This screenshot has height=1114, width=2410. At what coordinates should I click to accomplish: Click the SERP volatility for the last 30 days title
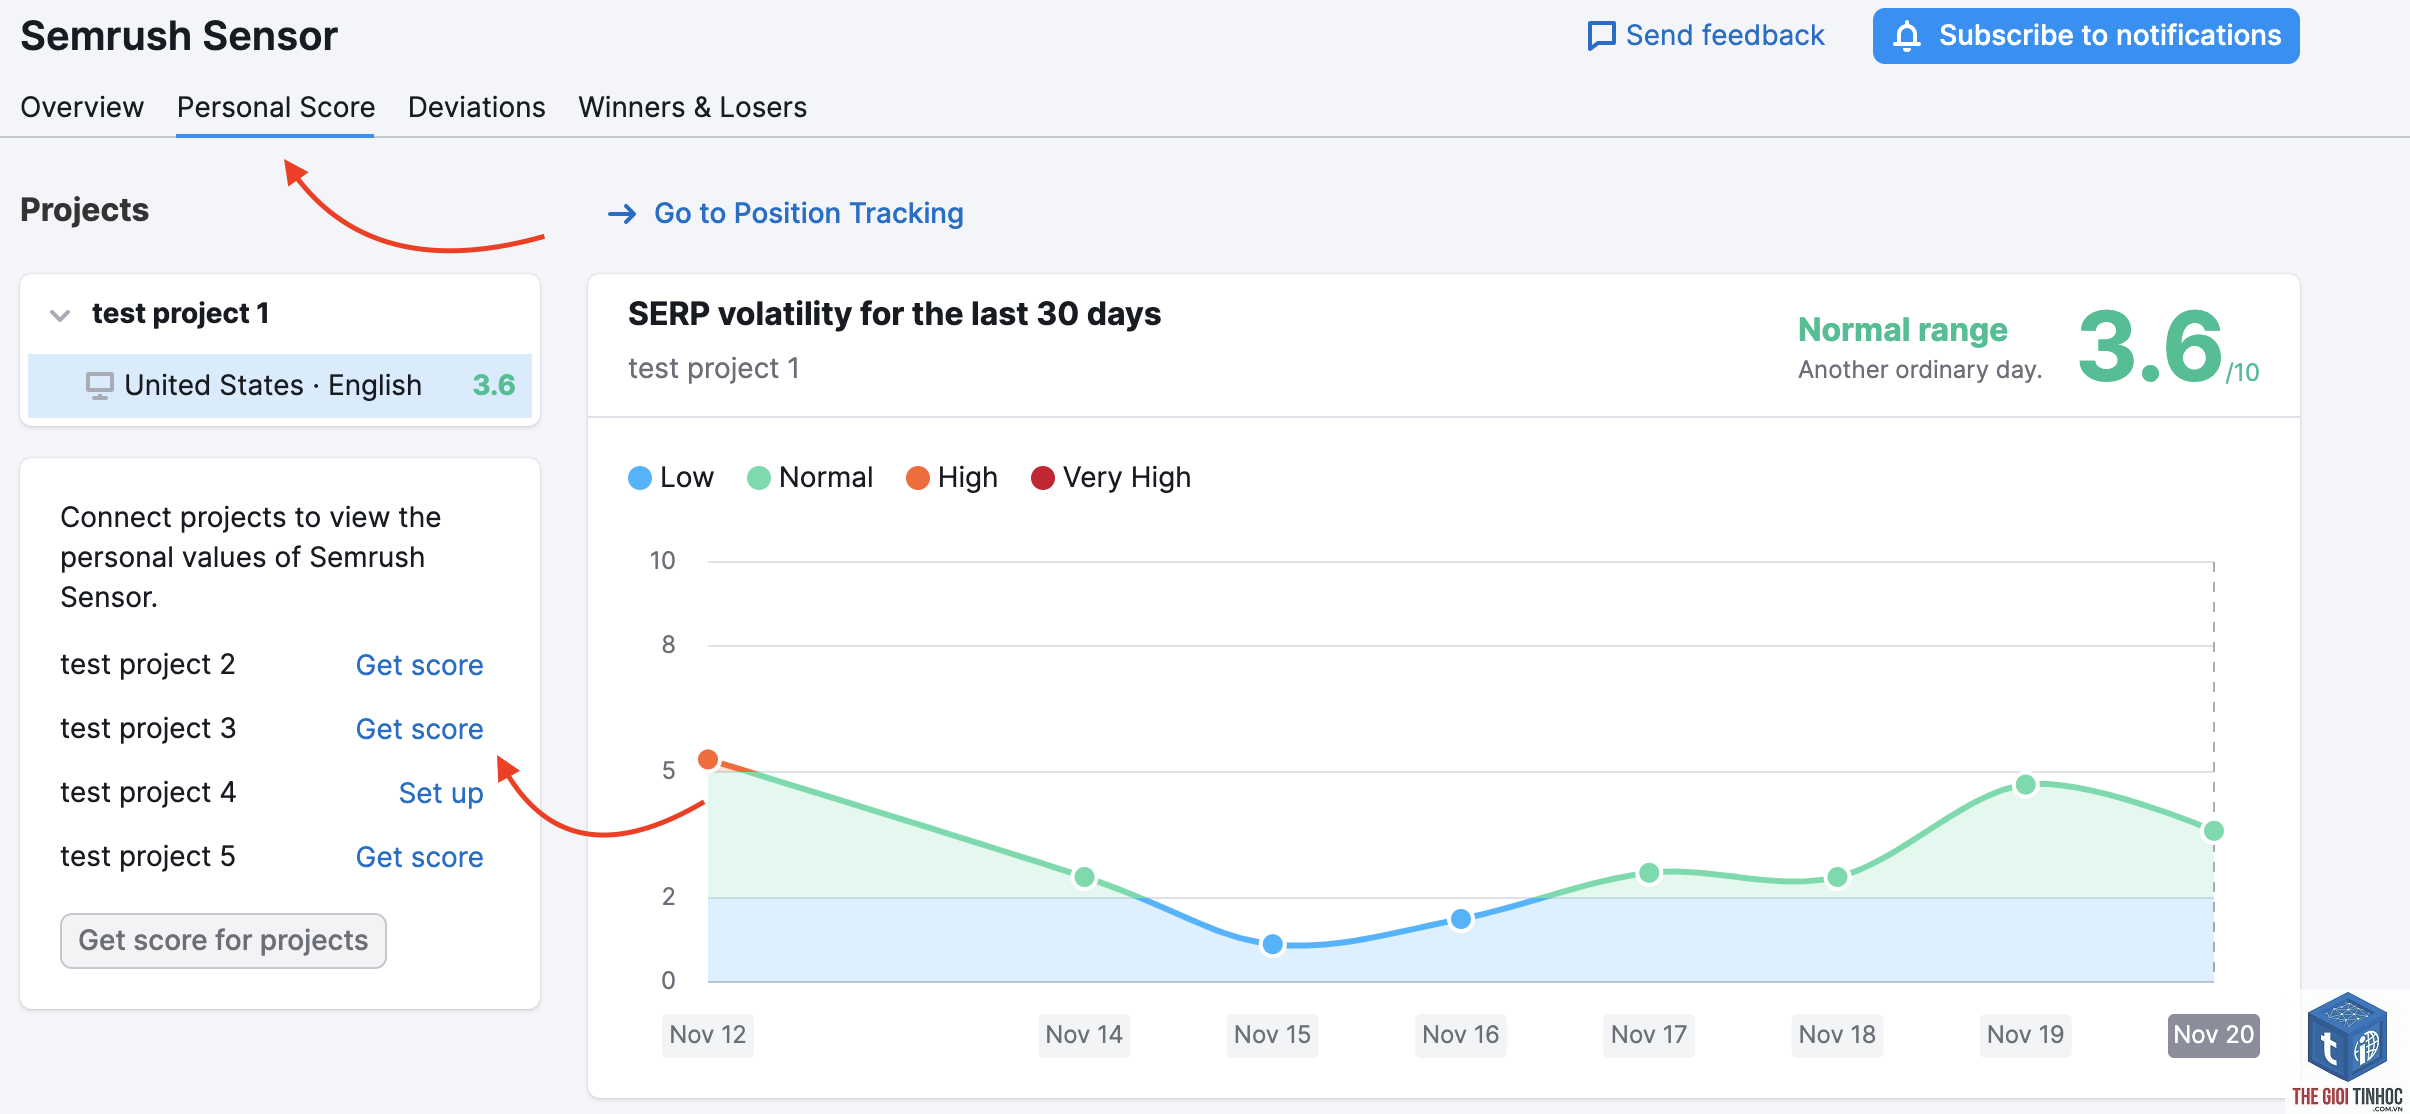coord(895,314)
